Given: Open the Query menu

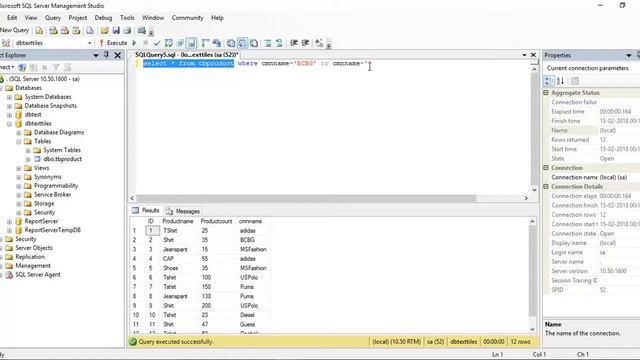Looking at the screenshot, I should pyautogui.click(x=53, y=18).
